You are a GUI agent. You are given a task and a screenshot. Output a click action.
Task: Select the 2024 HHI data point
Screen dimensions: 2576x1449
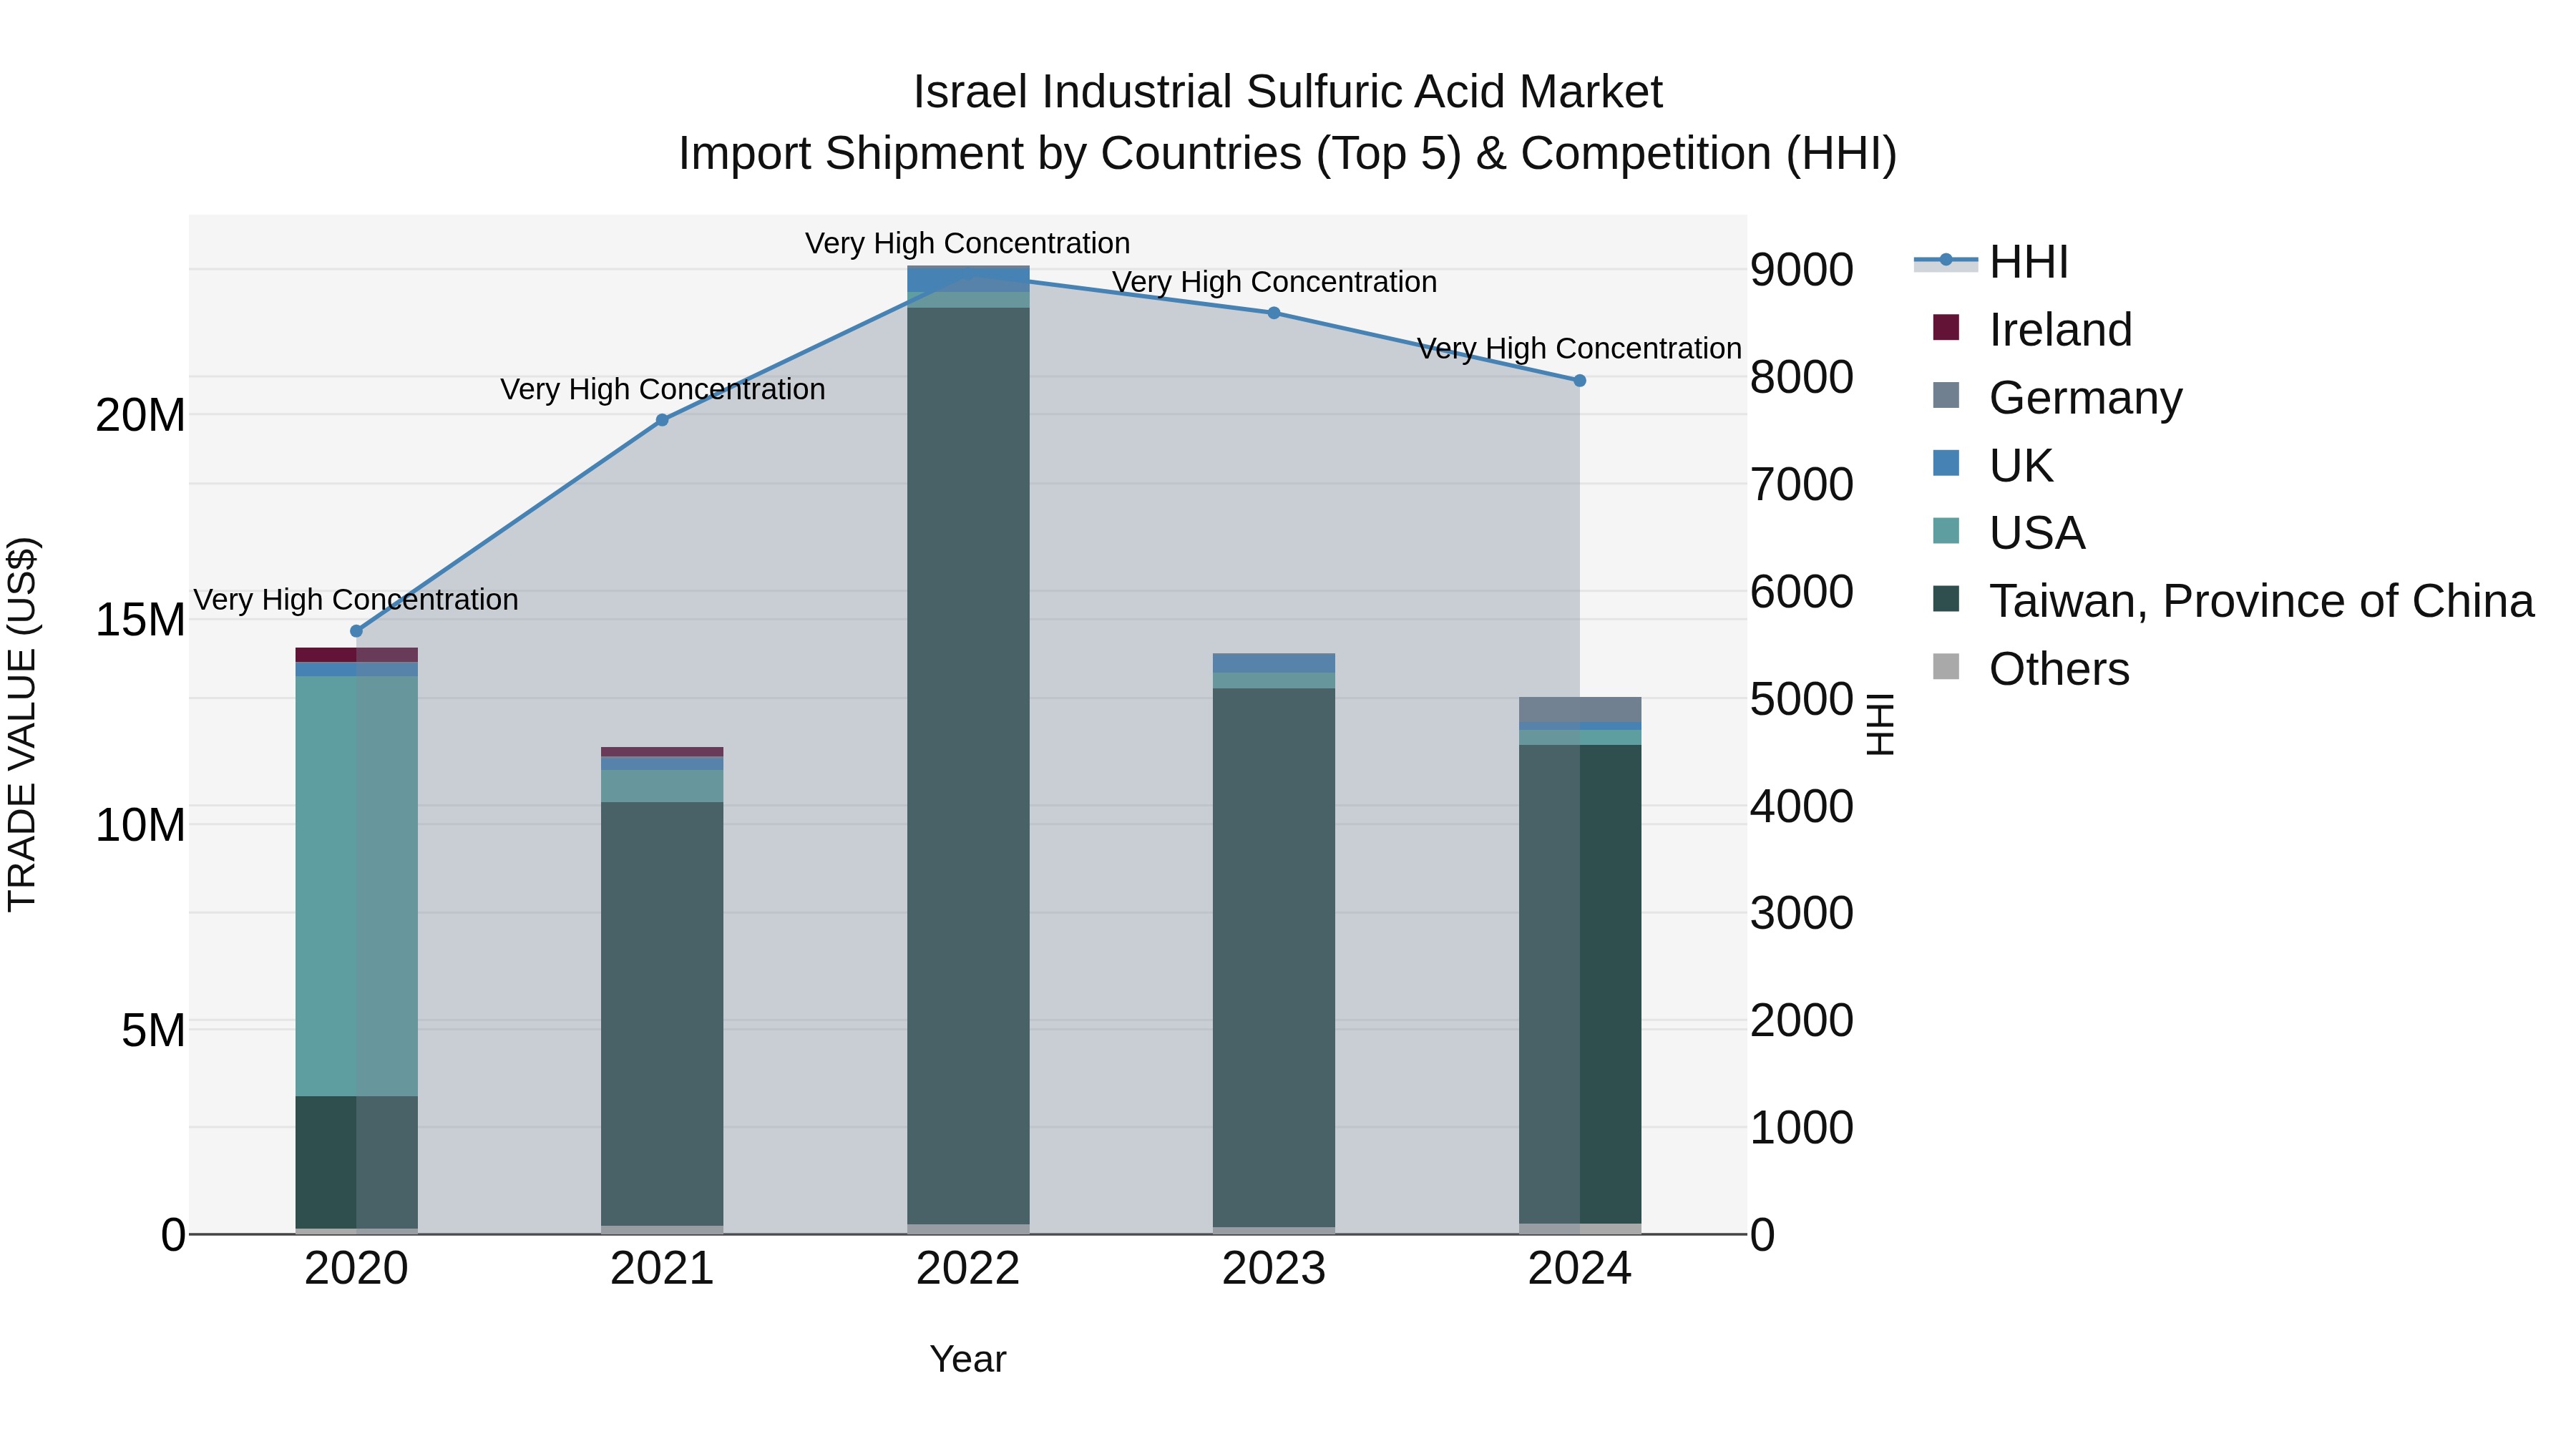point(1580,381)
